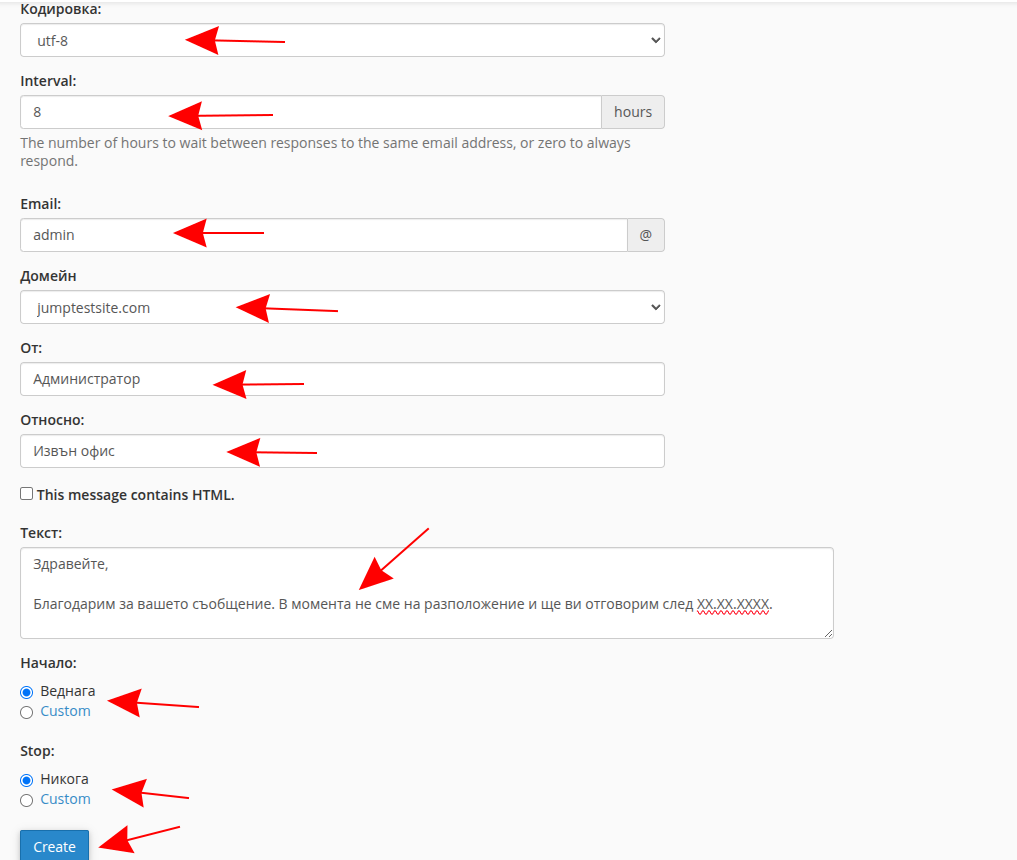Click the Custom link text under Начало
This screenshot has width=1017, height=860.
tap(65, 711)
